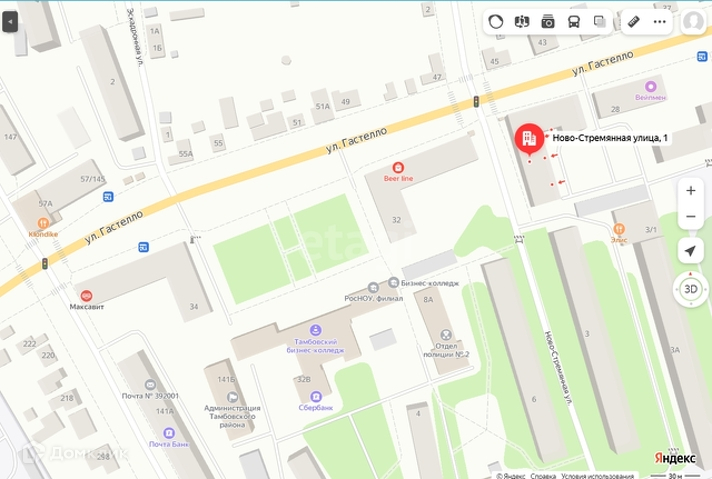The width and height of the screenshot is (712, 479).
Task: Toggle the street panoramas icon
Action: coord(522,21)
